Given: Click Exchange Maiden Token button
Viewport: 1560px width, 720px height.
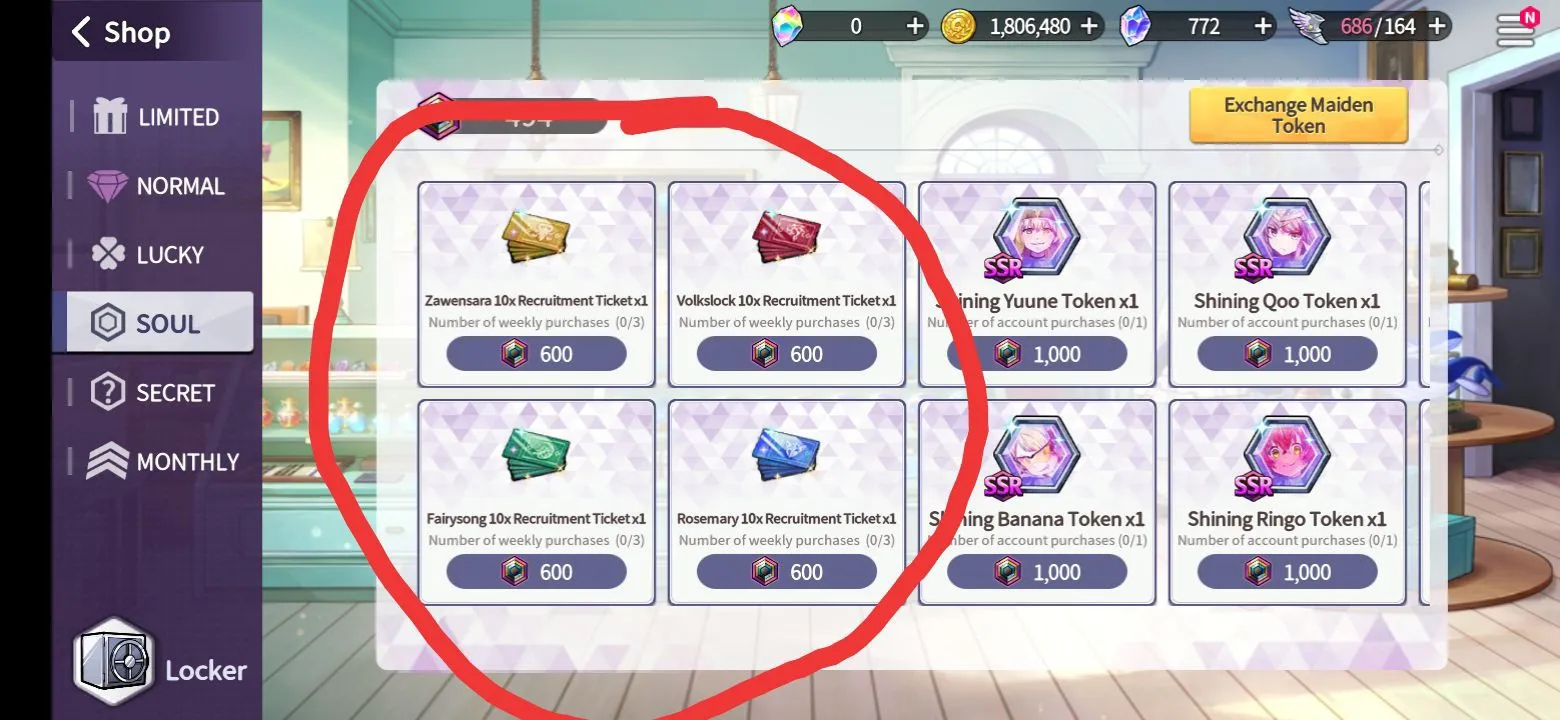Looking at the screenshot, I should 1298,115.
